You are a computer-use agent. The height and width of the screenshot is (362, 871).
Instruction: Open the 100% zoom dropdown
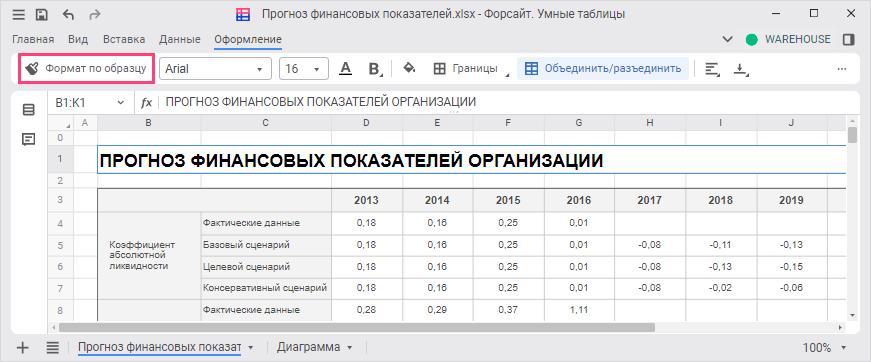pos(844,348)
